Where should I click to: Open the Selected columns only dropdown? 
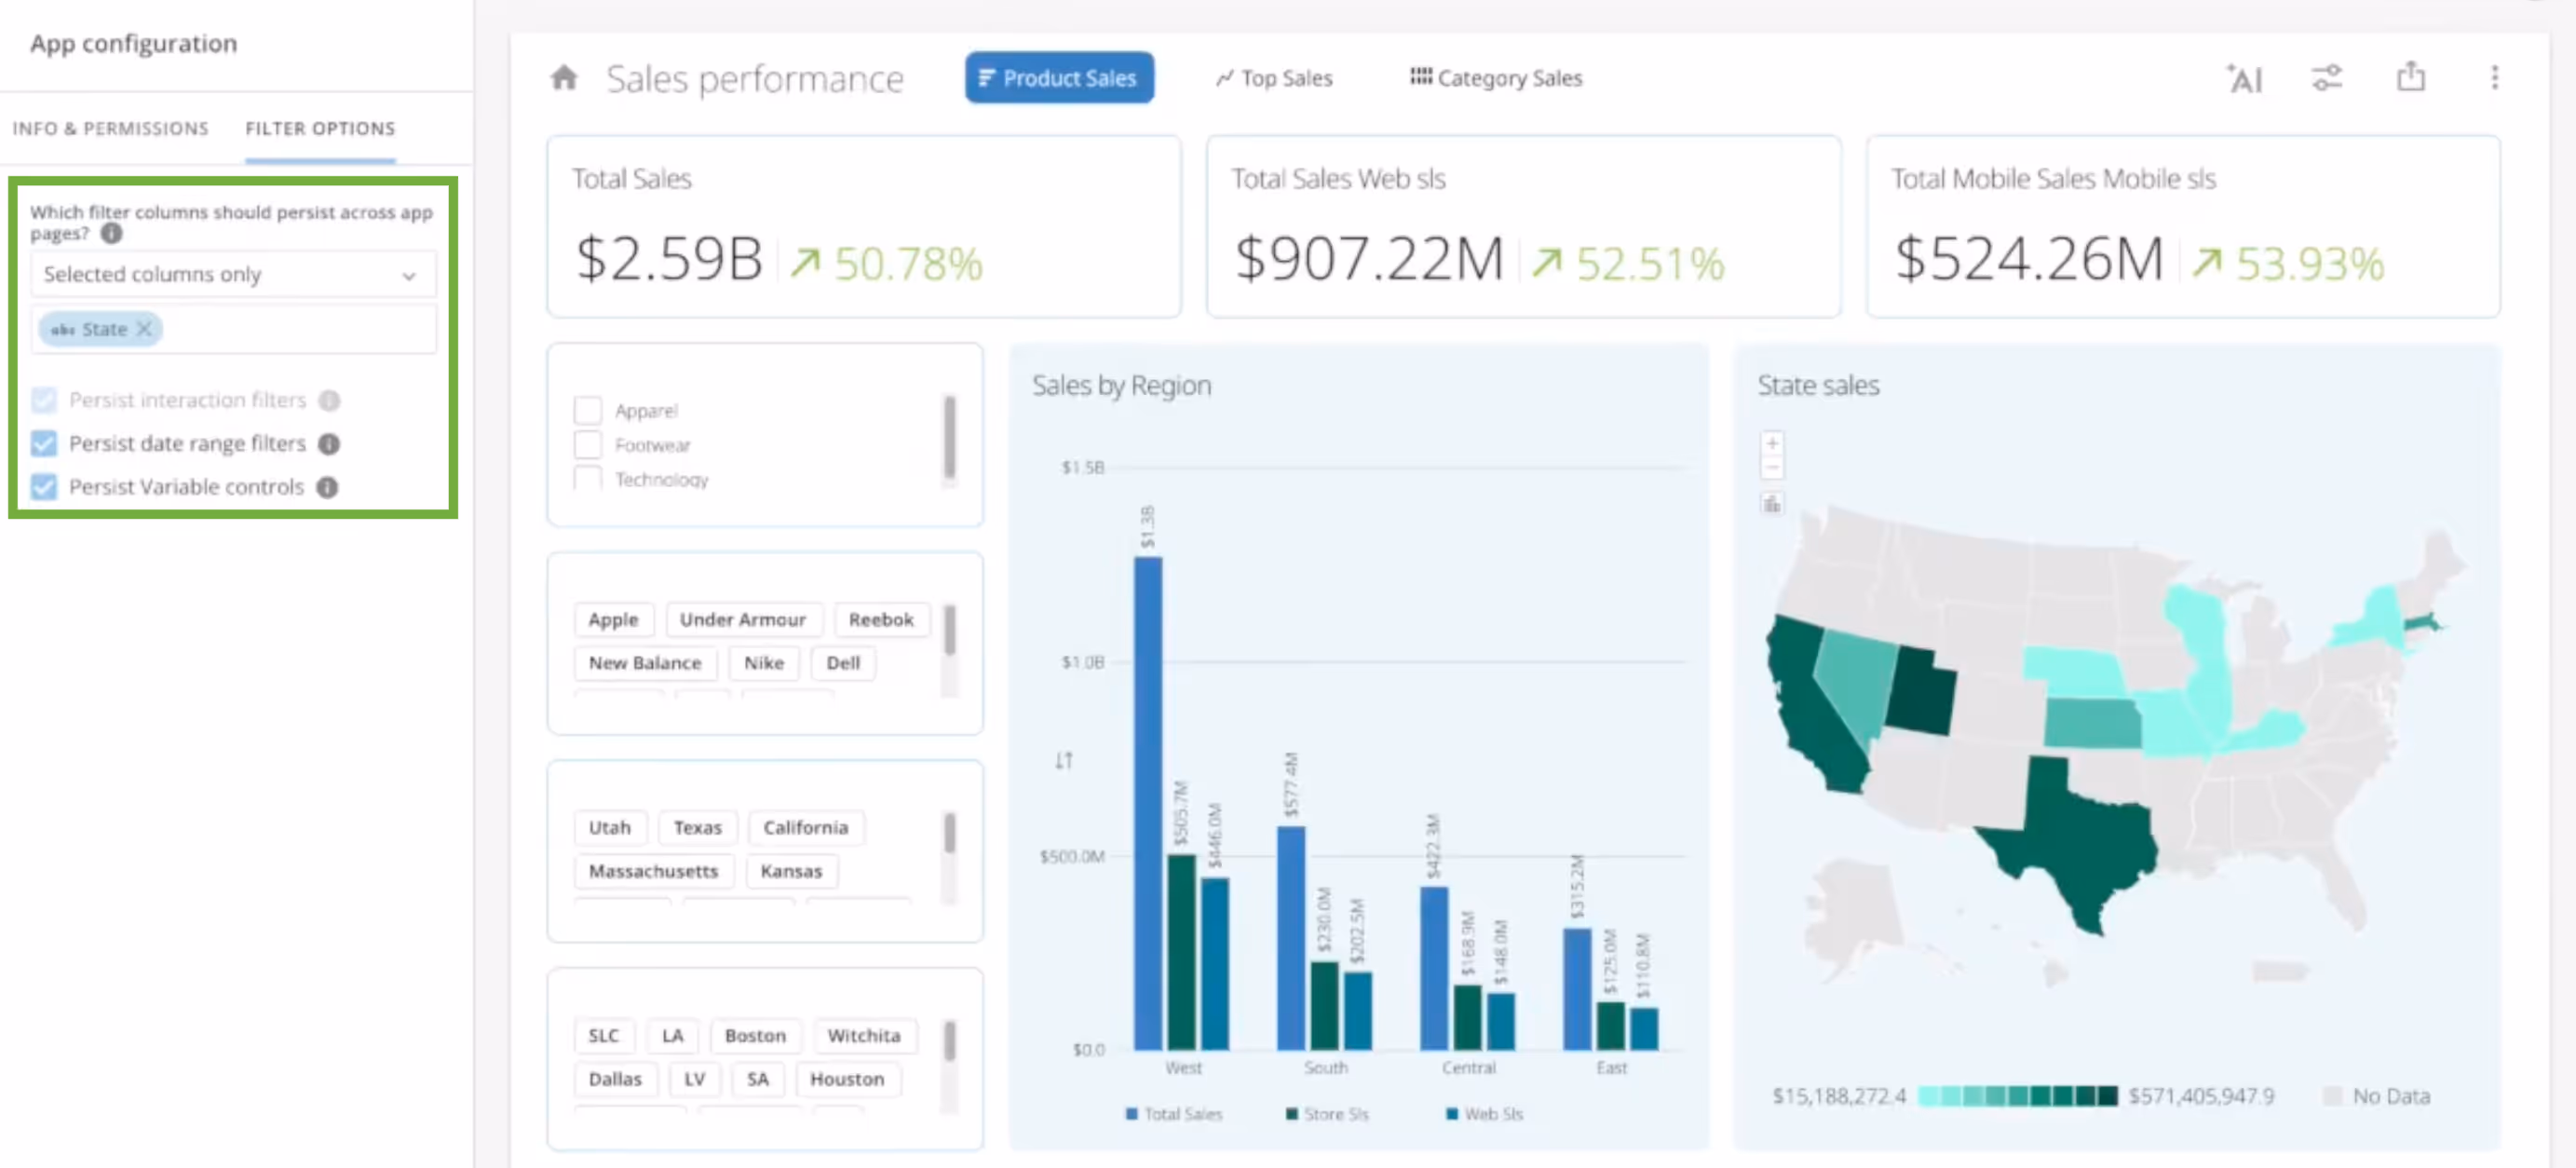232,274
